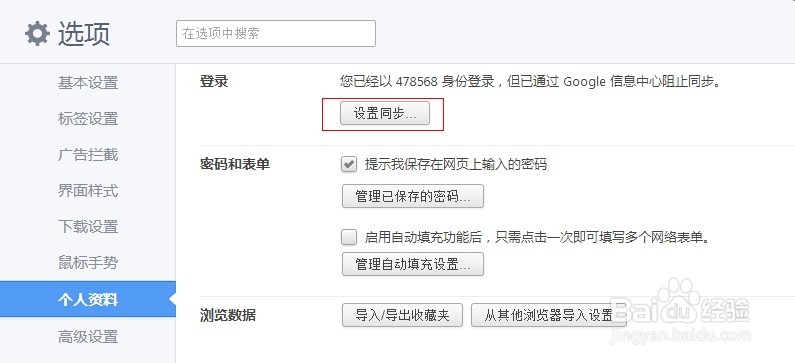Open the 基本设置 section
The width and height of the screenshot is (795, 363).
tap(88, 83)
